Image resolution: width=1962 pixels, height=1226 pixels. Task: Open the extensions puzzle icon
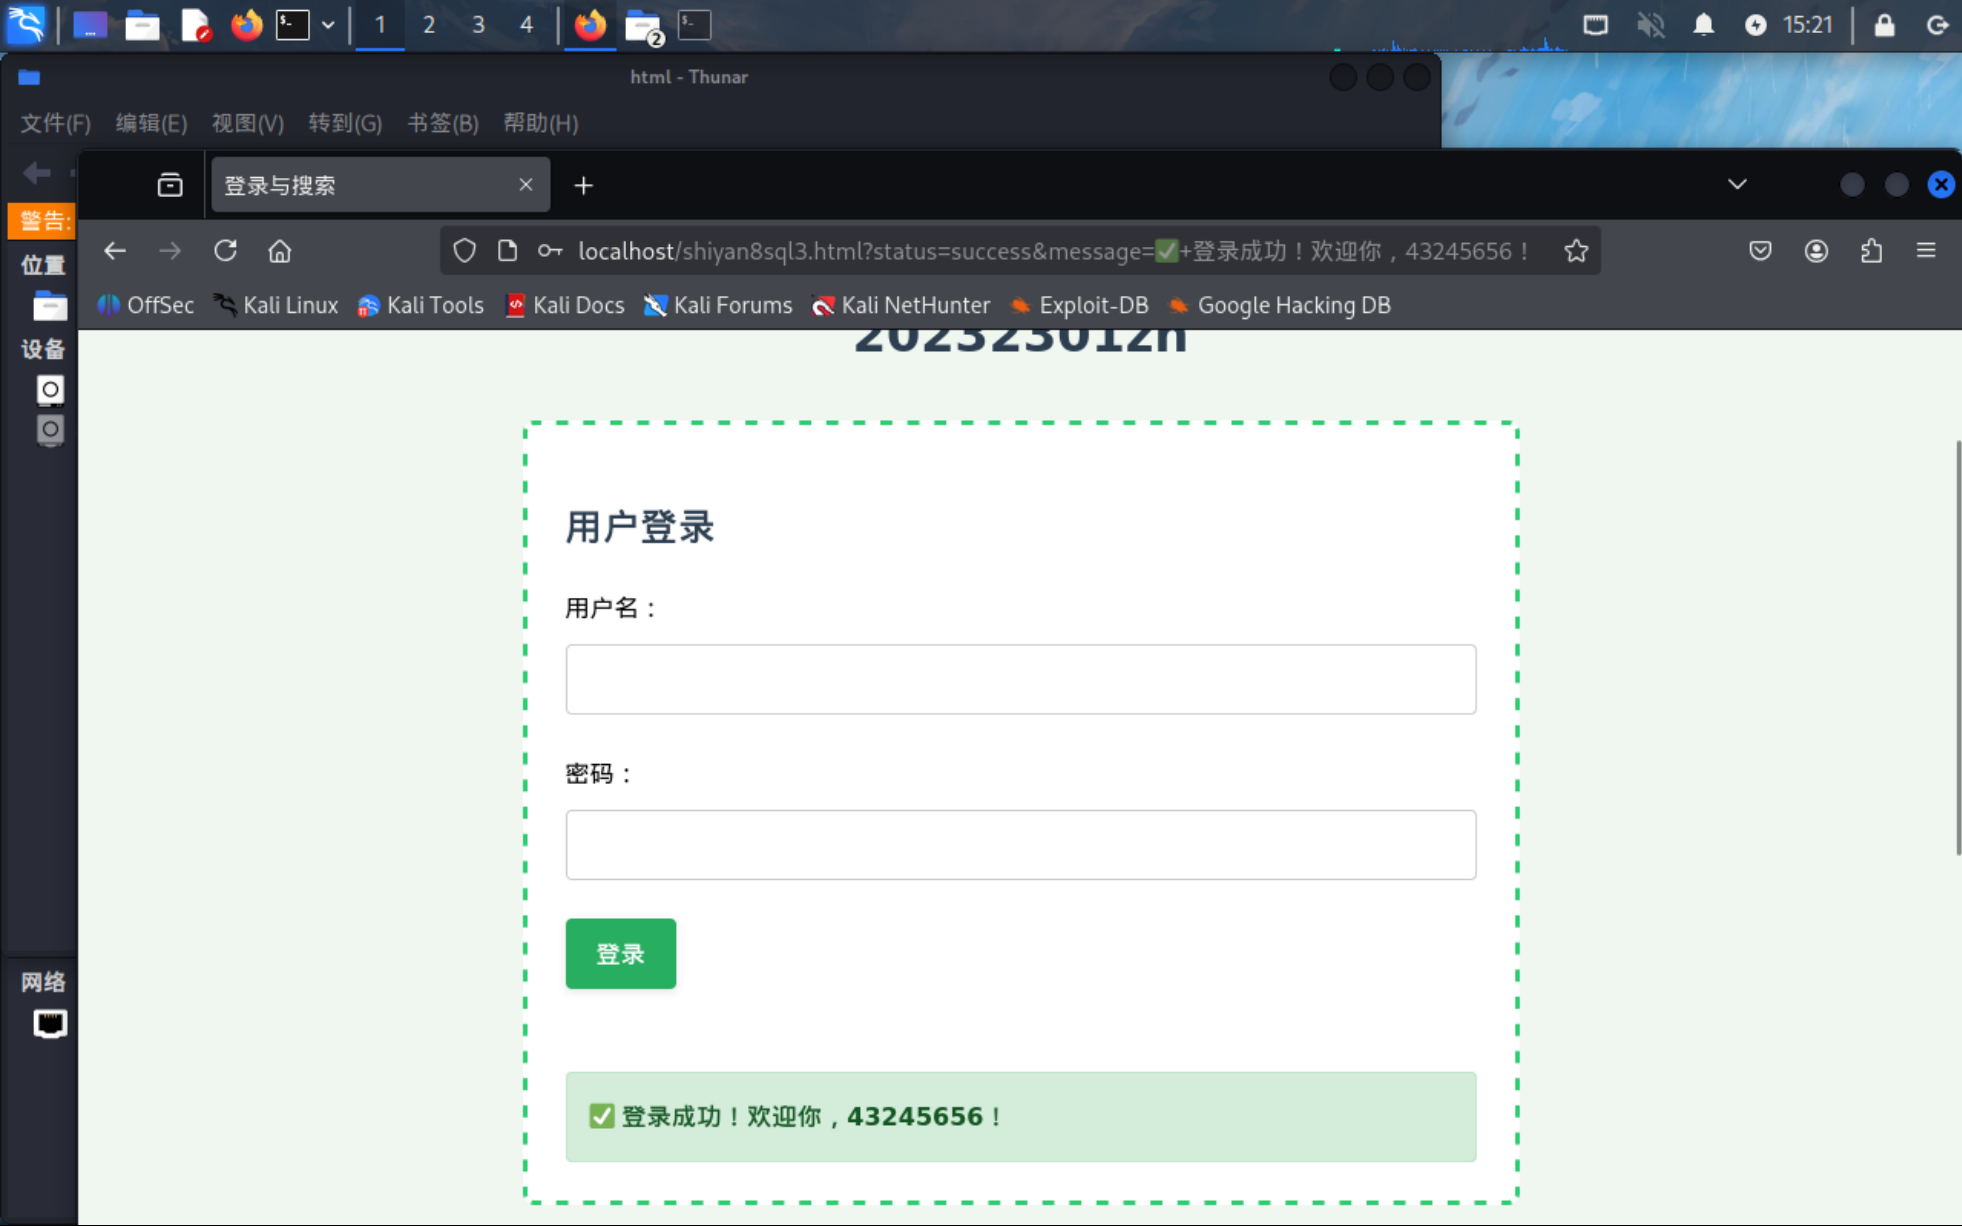click(1871, 251)
